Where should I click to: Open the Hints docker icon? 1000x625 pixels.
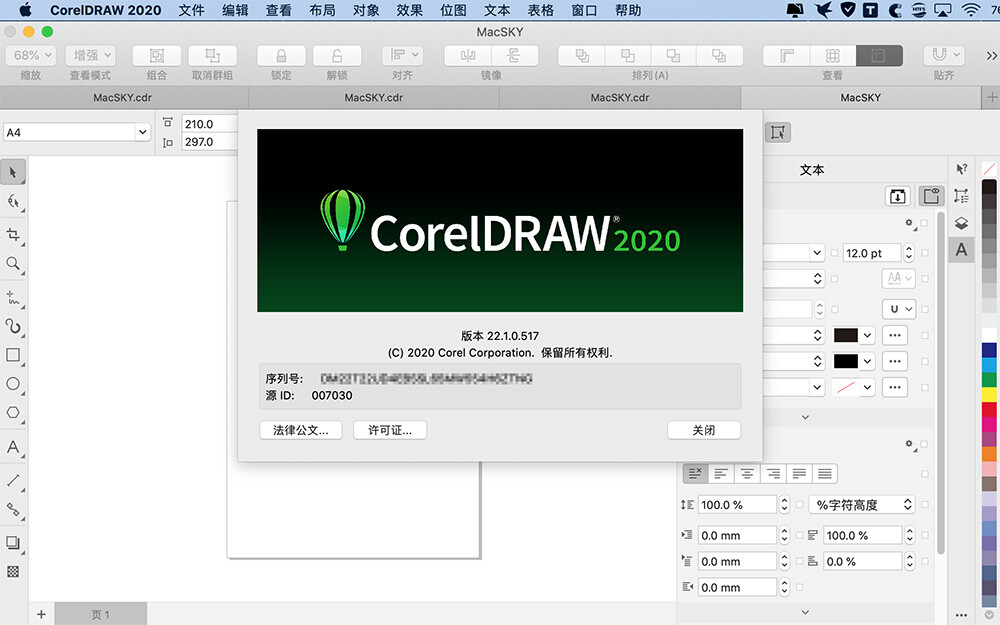(x=962, y=169)
